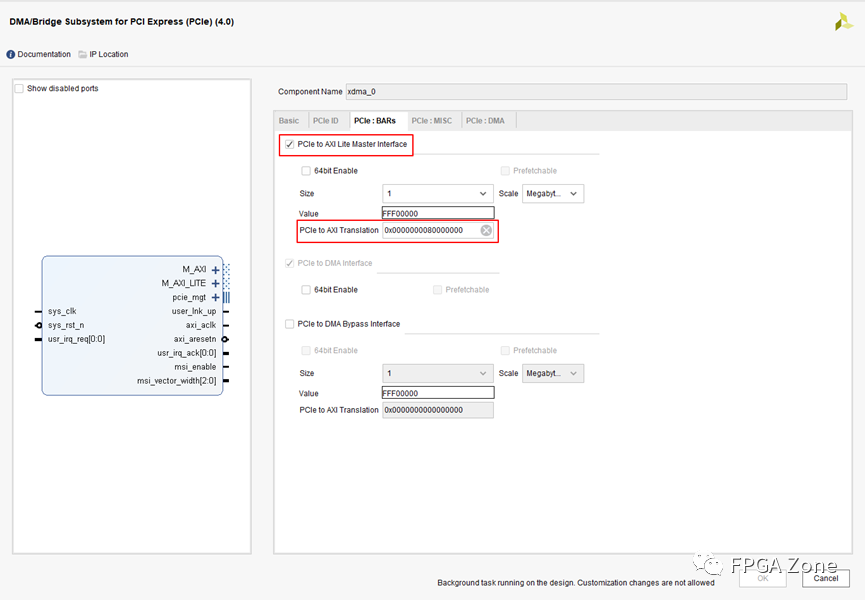The height and width of the screenshot is (600, 865).
Task: Expand the M_AXI_LITE port plus icon
Action: click(x=216, y=283)
